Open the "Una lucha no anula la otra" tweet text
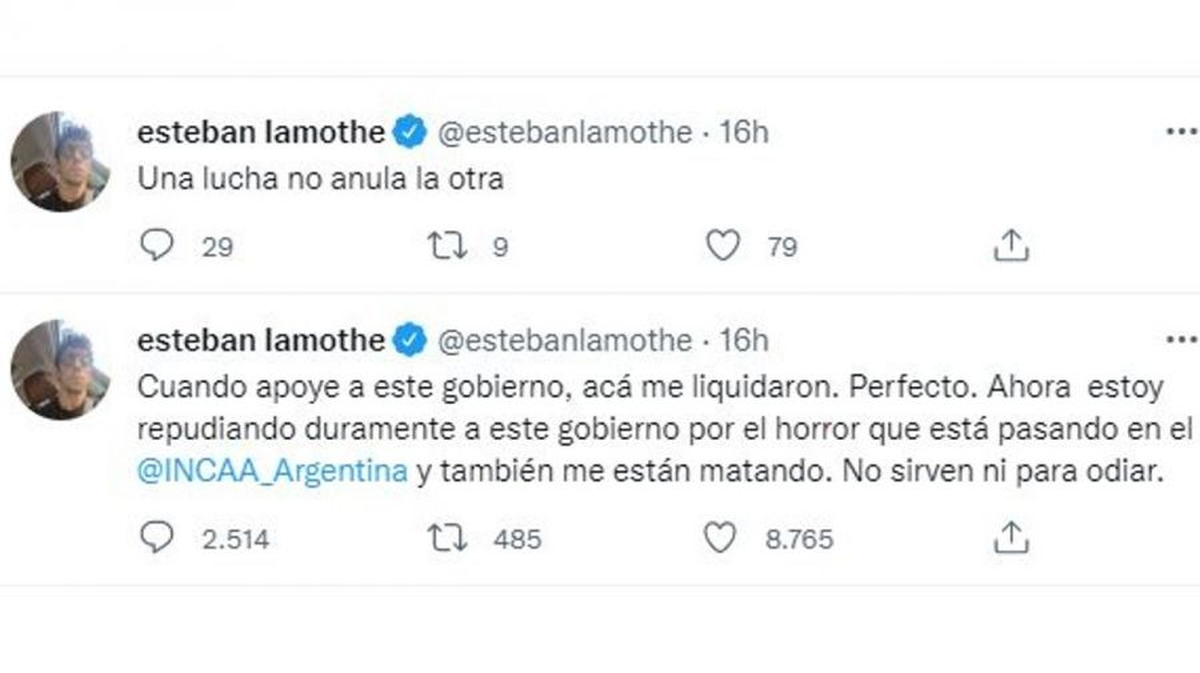1200x673 pixels. (318, 181)
